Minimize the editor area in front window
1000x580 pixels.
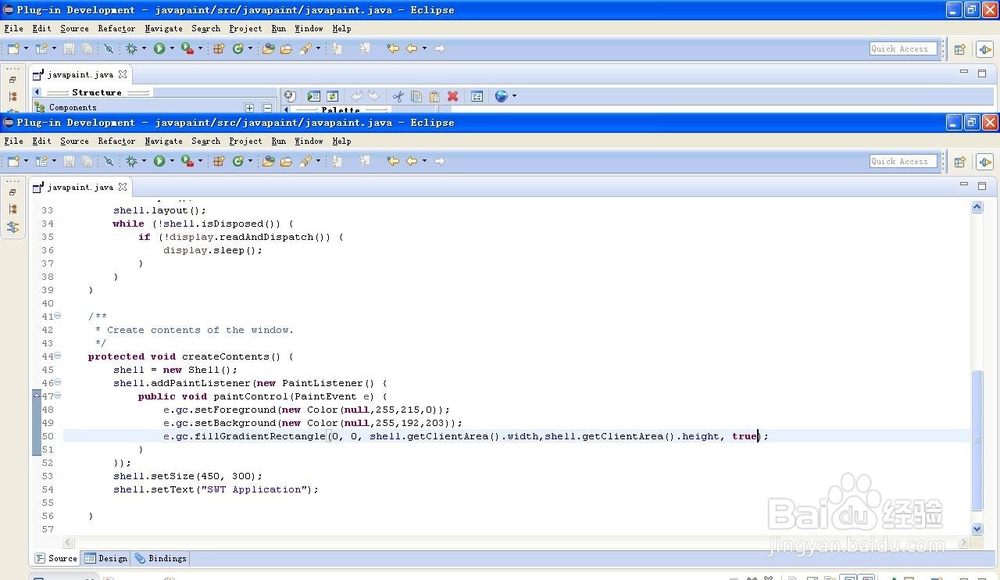964,185
